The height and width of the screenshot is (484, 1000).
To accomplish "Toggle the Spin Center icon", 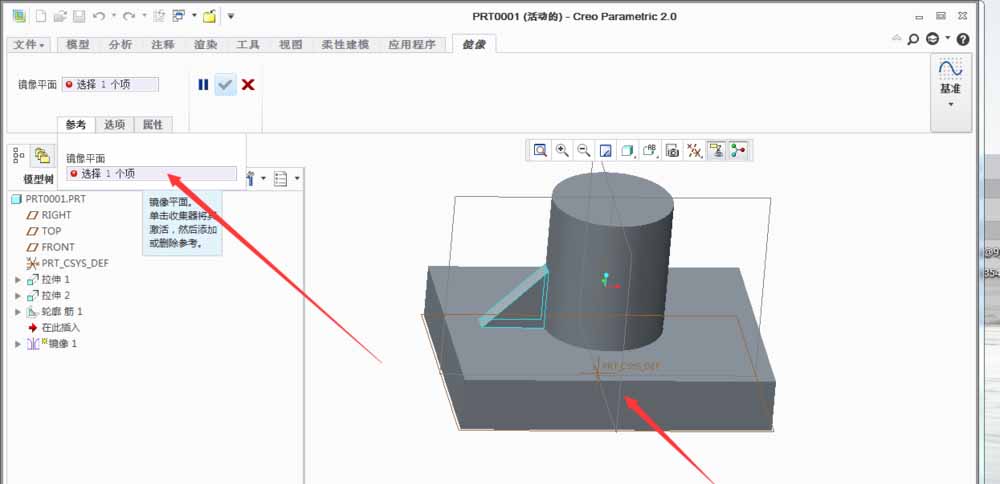I will [x=738, y=150].
